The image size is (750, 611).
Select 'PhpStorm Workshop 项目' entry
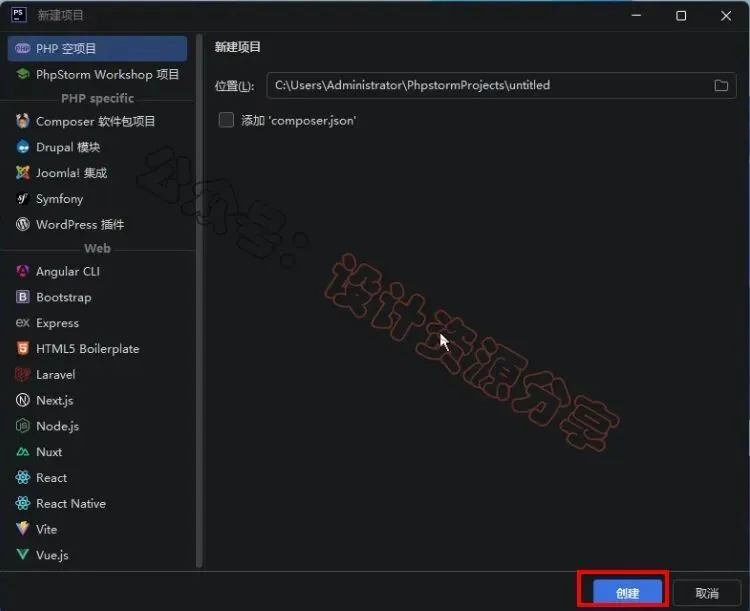tap(97, 74)
